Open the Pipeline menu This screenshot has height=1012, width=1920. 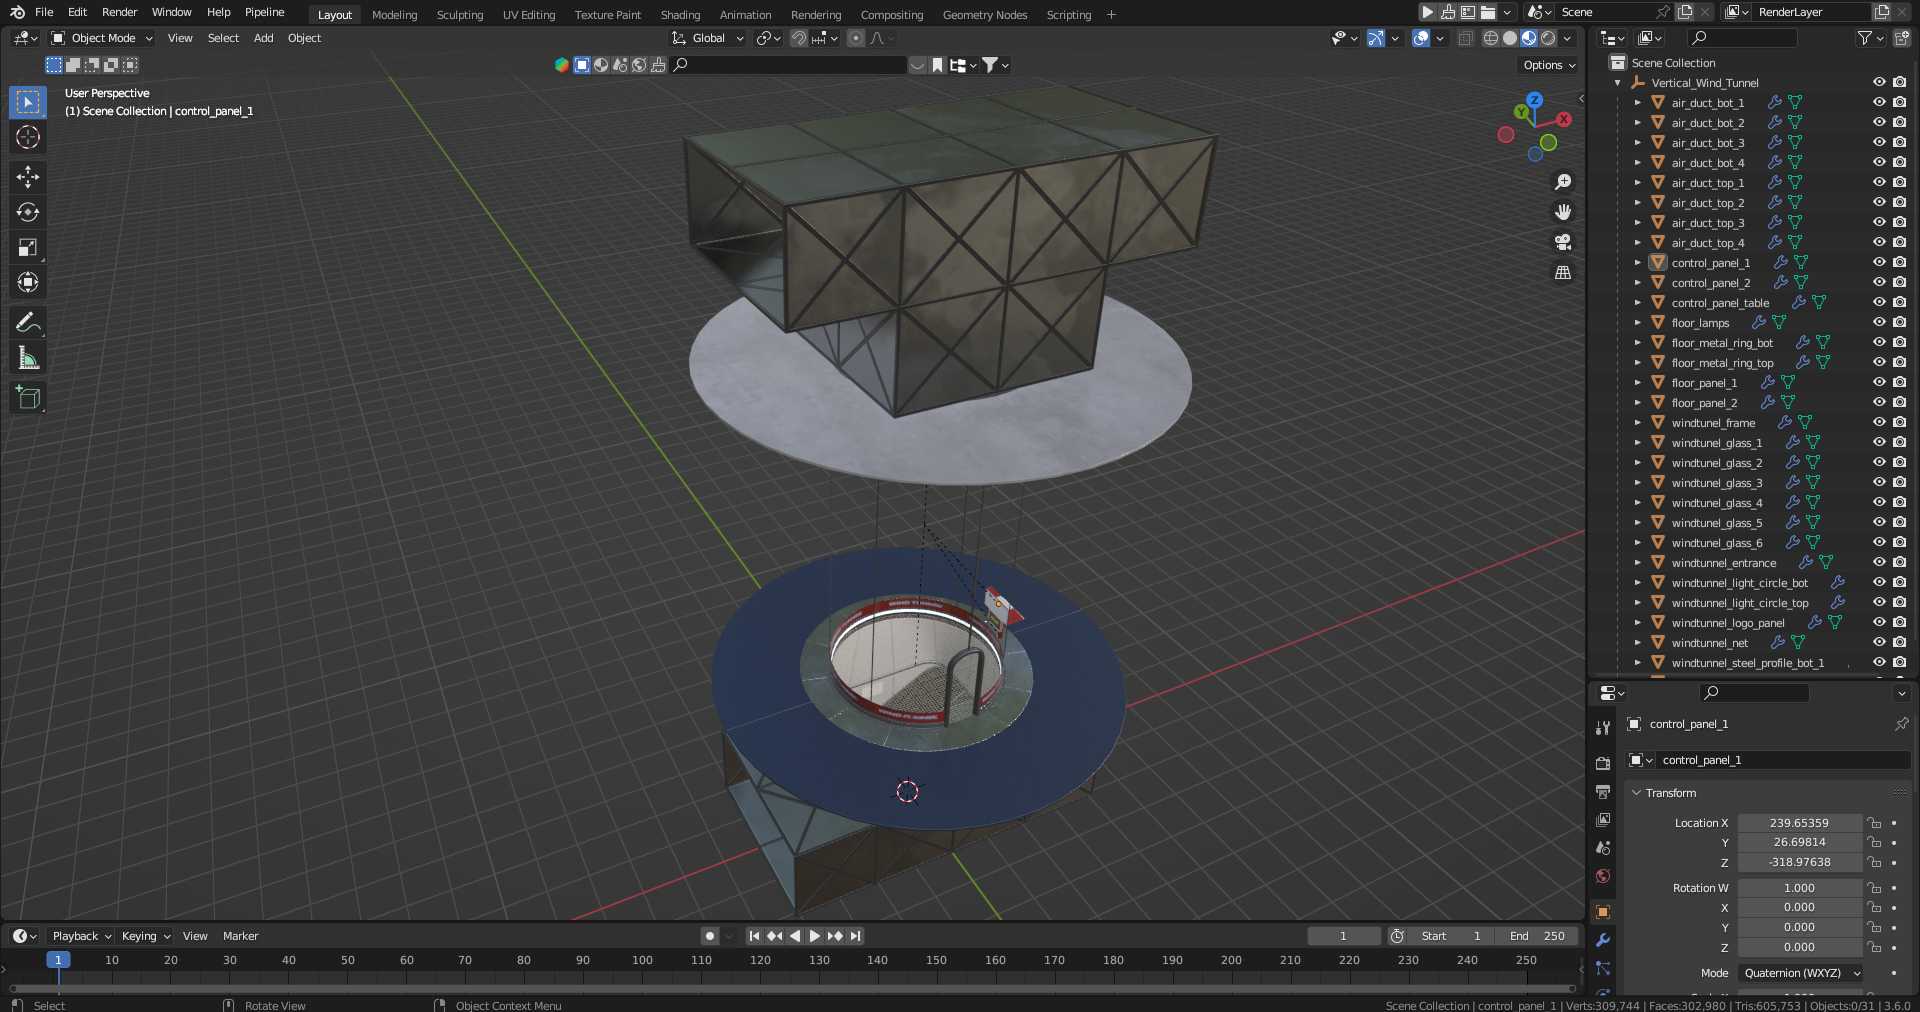coord(264,12)
